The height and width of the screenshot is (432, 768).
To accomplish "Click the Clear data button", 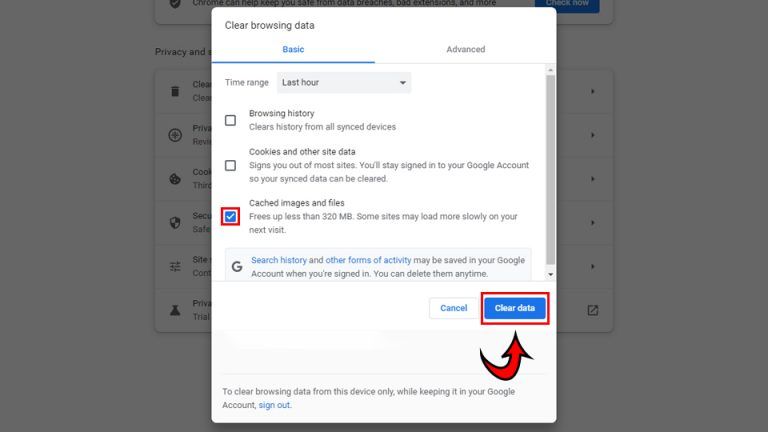I will [x=515, y=308].
